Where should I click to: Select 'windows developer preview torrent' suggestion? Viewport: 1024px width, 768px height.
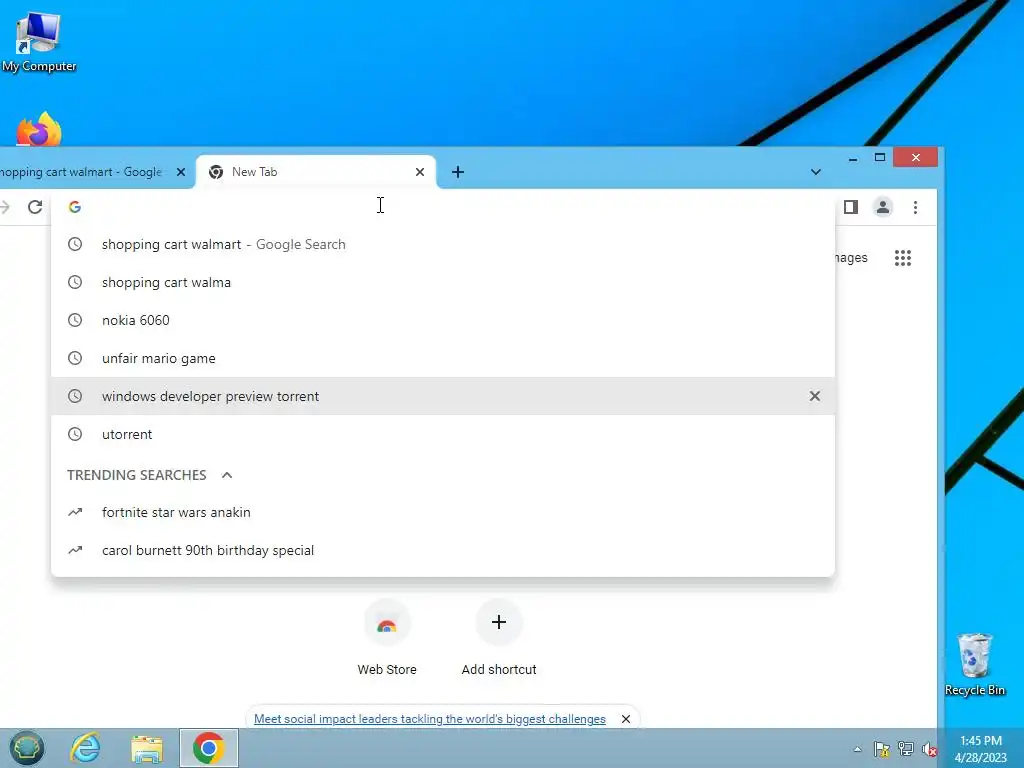[x=443, y=396]
